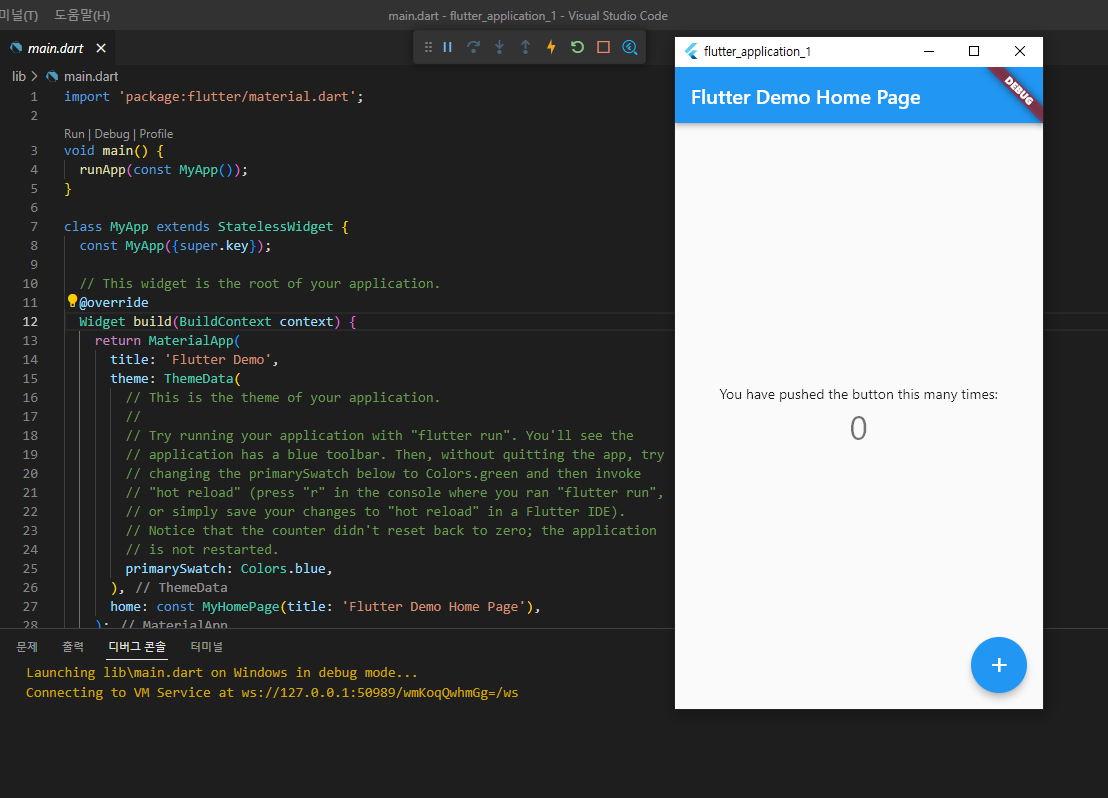1108x798 pixels.
Task: Click 'Colors.blue' on line 25
Action: (283, 569)
